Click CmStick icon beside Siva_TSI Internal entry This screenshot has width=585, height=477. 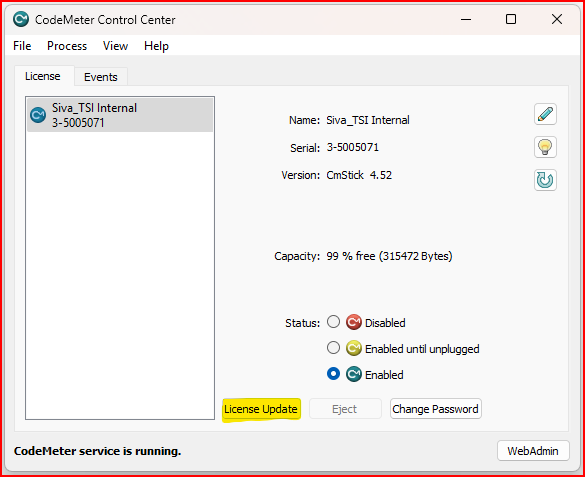coord(38,115)
